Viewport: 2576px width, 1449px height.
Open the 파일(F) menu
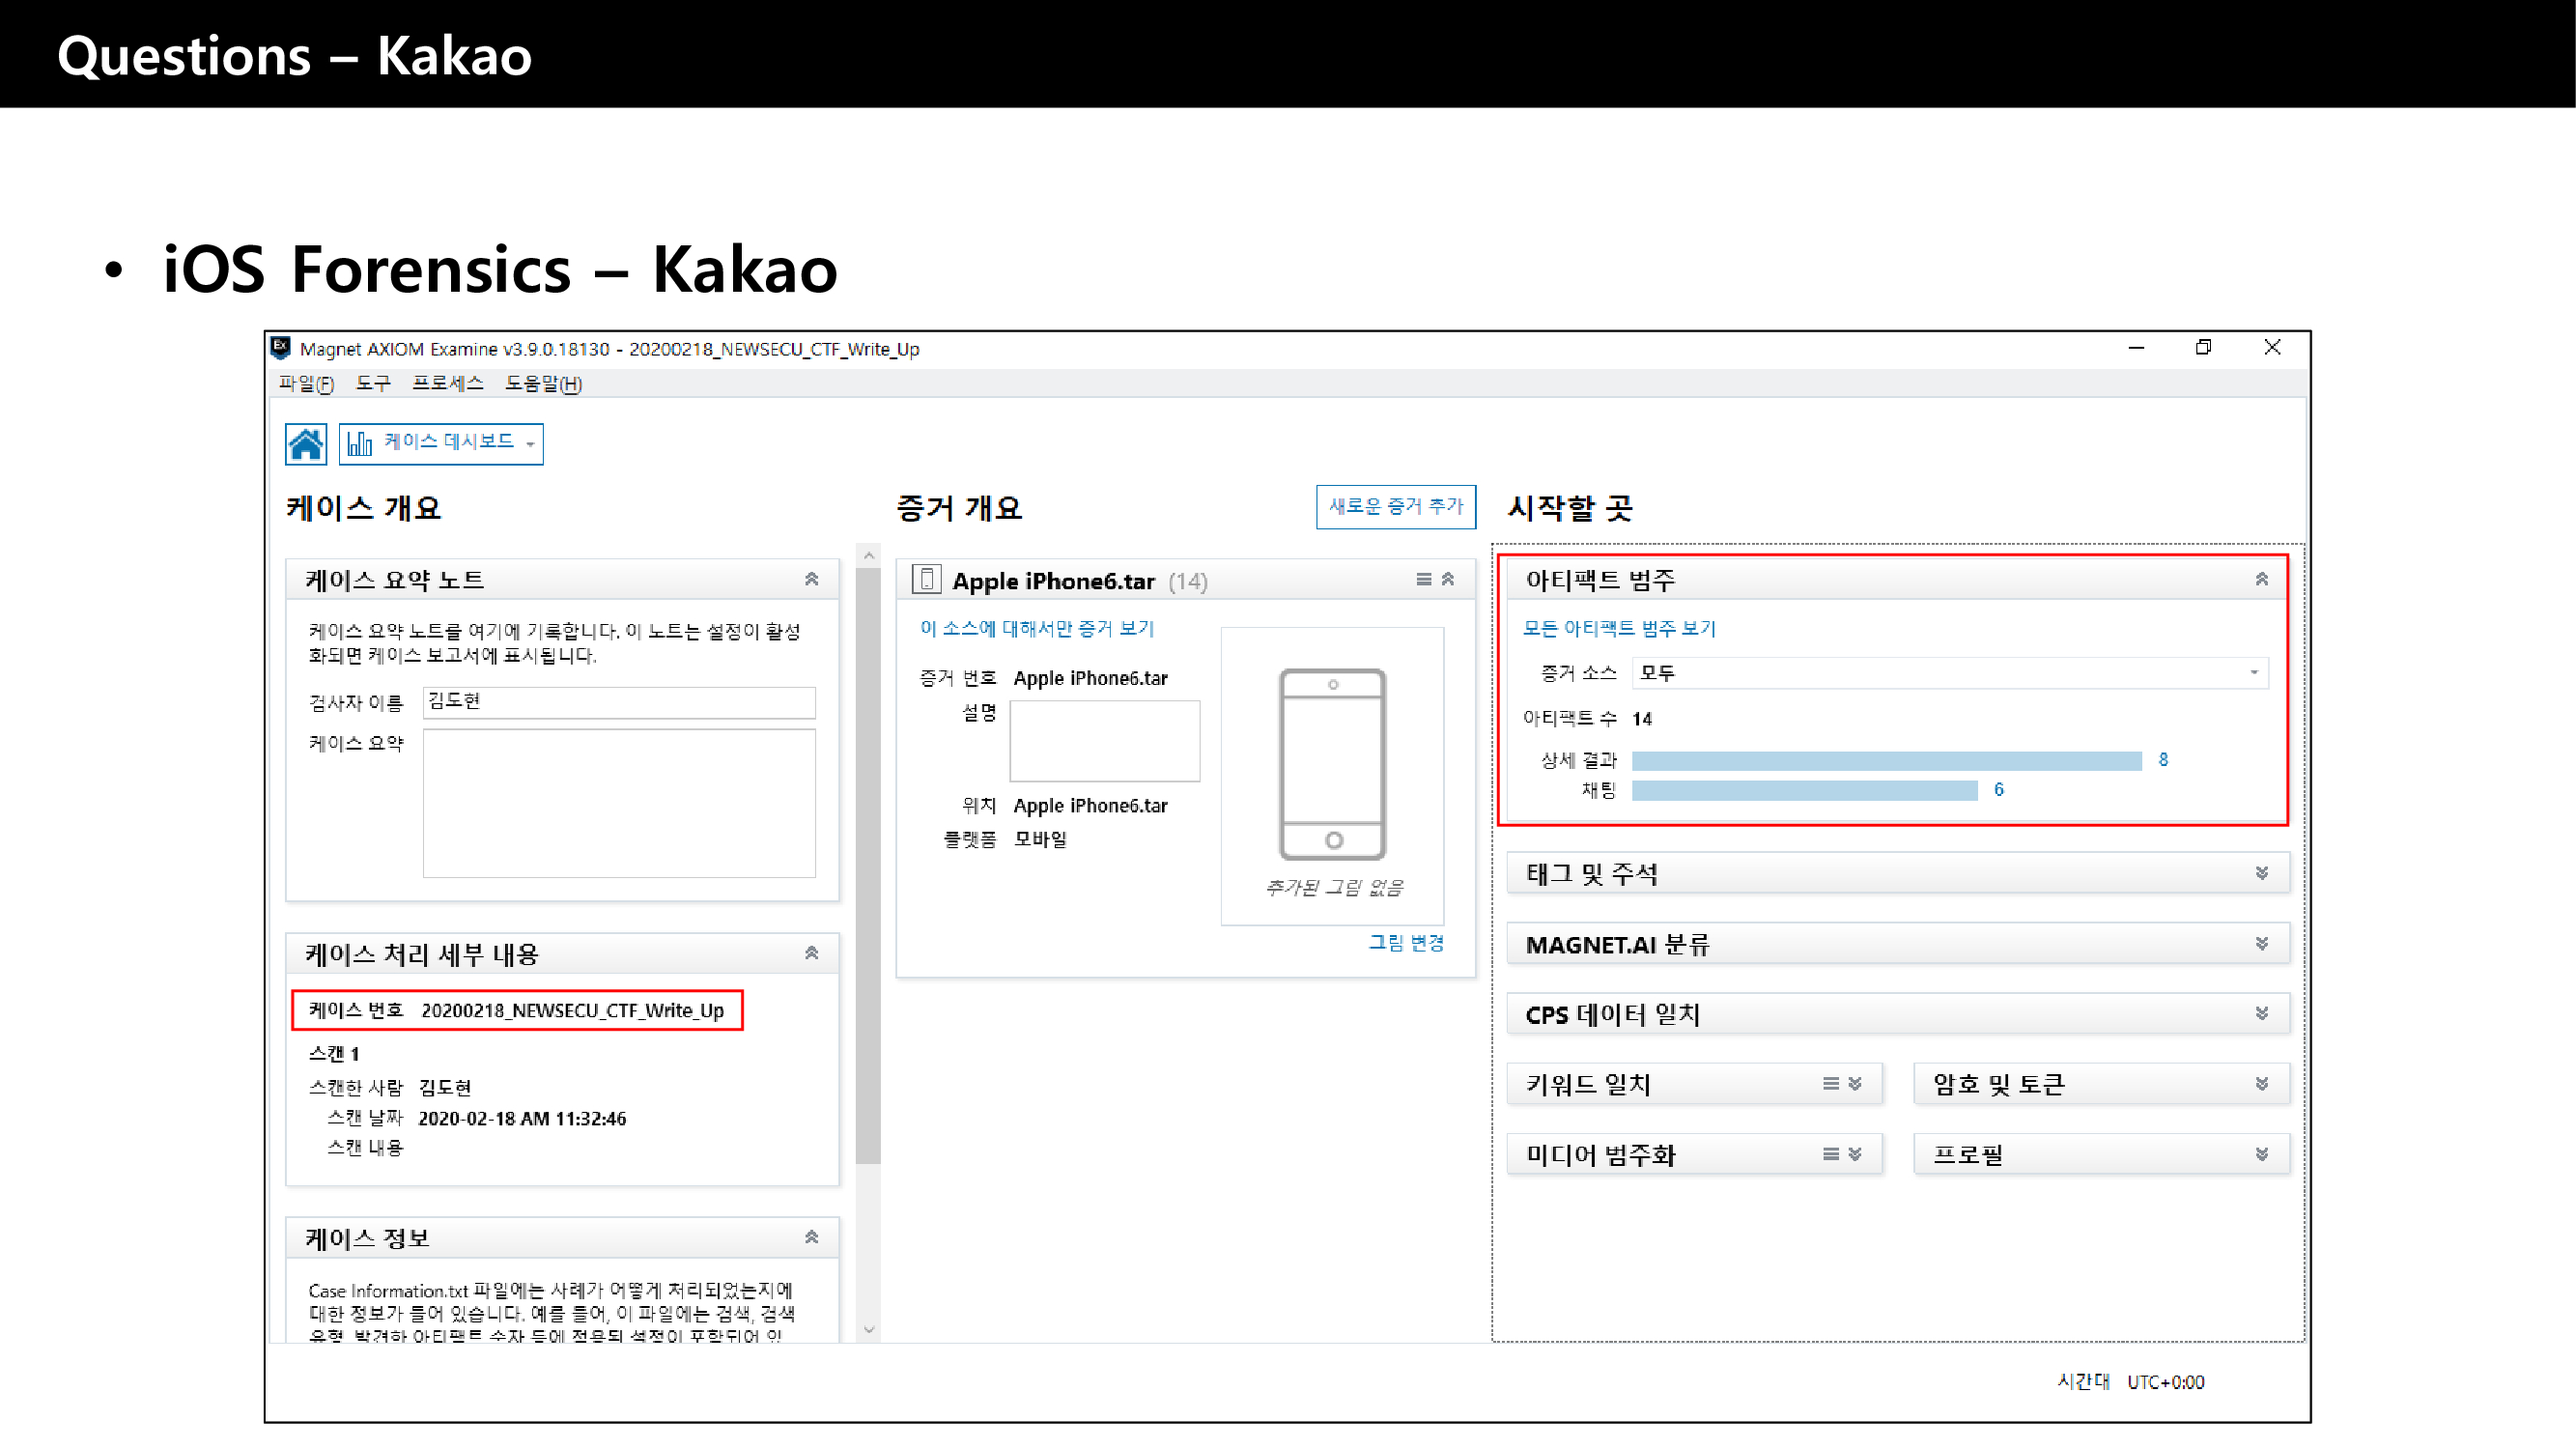pyautogui.click(x=306, y=384)
